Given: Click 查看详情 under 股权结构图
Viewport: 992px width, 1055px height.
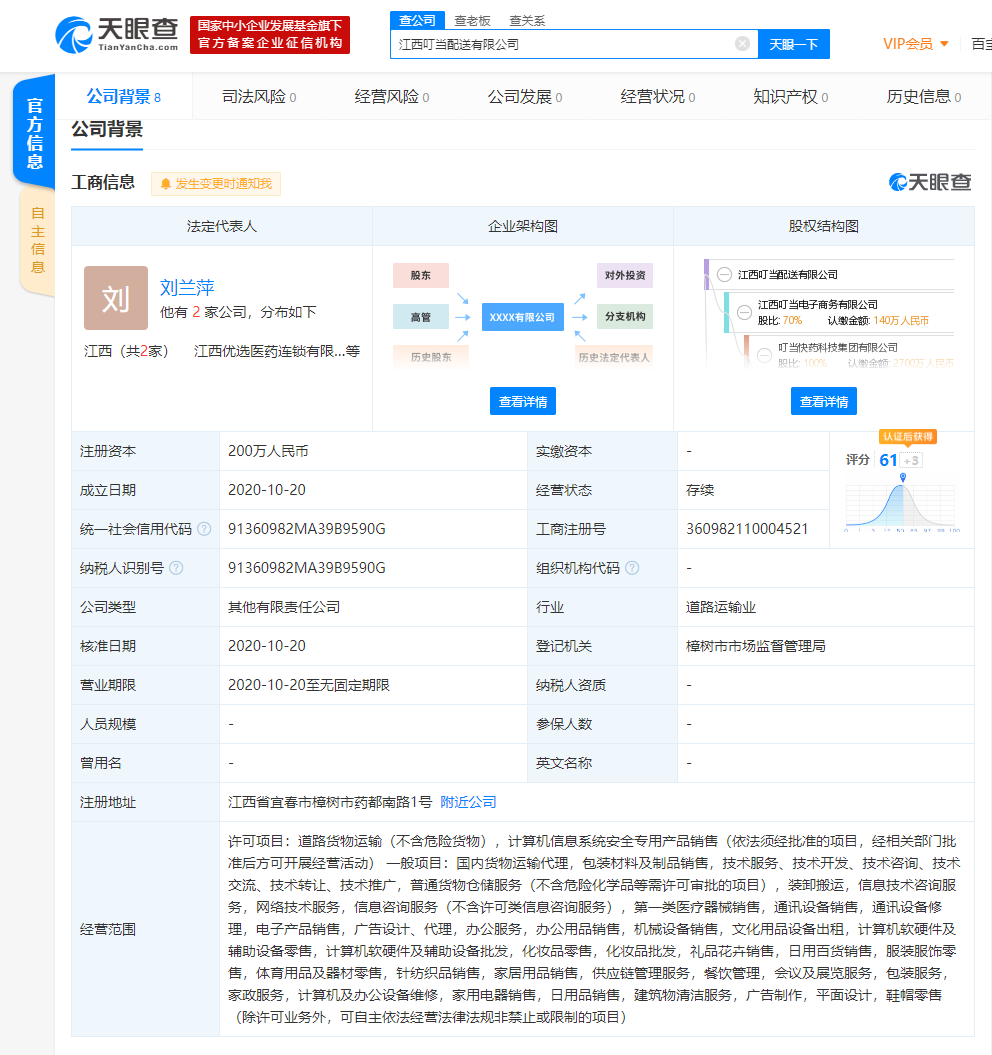Looking at the screenshot, I should 824,401.
